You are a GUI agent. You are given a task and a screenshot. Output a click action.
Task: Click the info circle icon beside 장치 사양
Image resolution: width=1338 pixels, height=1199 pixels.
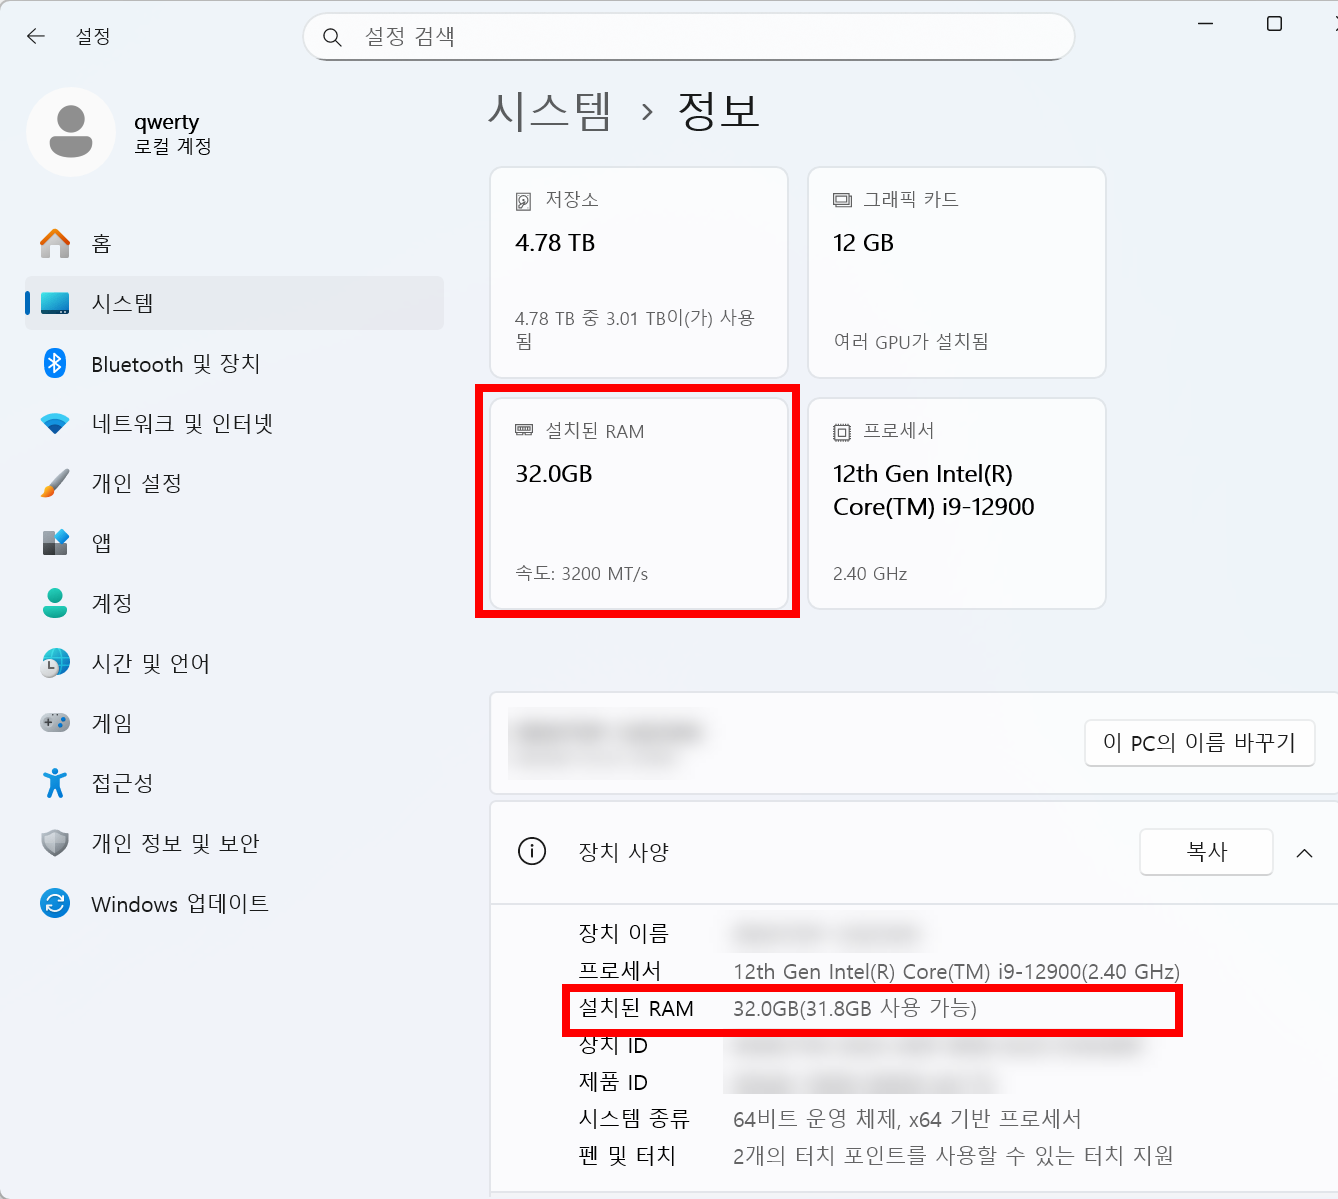(532, 851)
